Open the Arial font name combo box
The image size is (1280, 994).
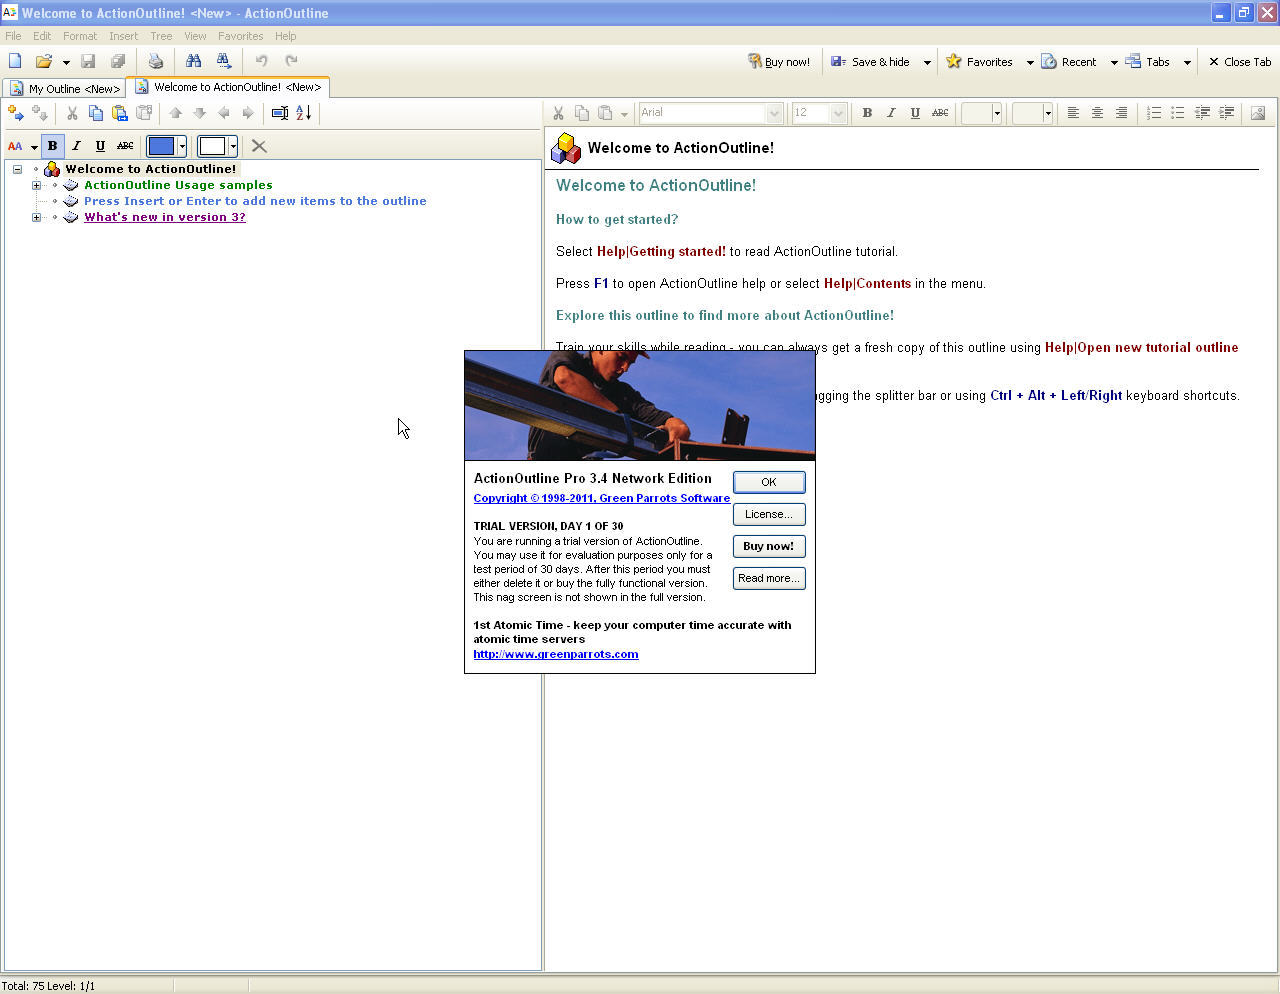(710, 113)
